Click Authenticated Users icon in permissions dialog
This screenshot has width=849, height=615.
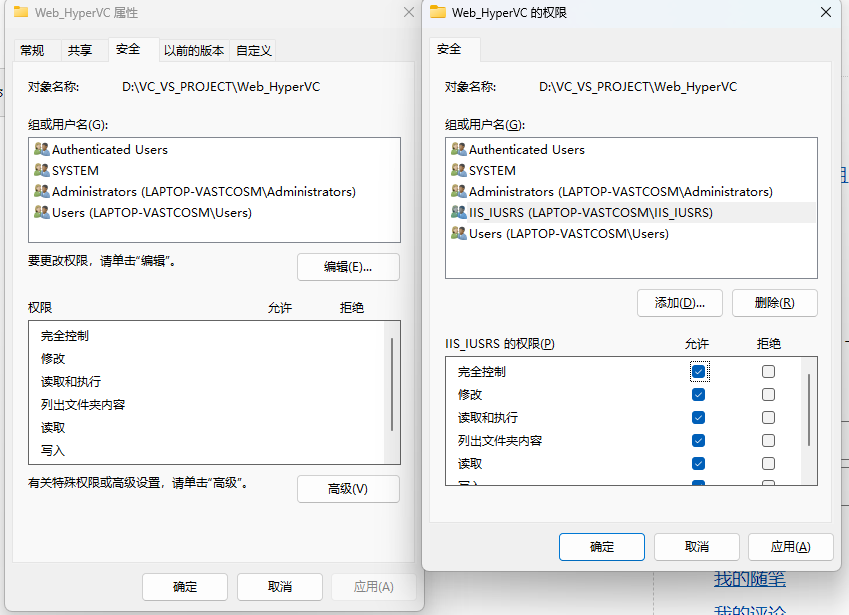tap(459, 149)
